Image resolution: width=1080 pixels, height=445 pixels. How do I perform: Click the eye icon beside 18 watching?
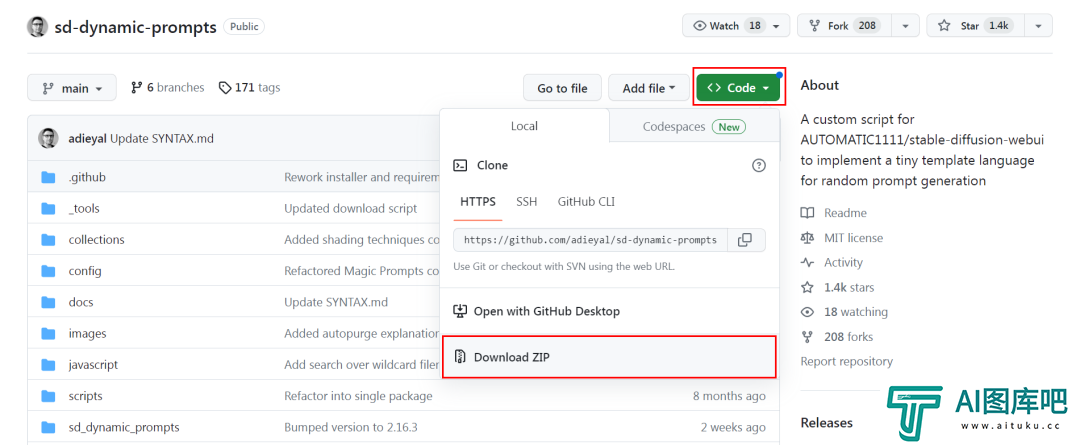tap(807, 312)
